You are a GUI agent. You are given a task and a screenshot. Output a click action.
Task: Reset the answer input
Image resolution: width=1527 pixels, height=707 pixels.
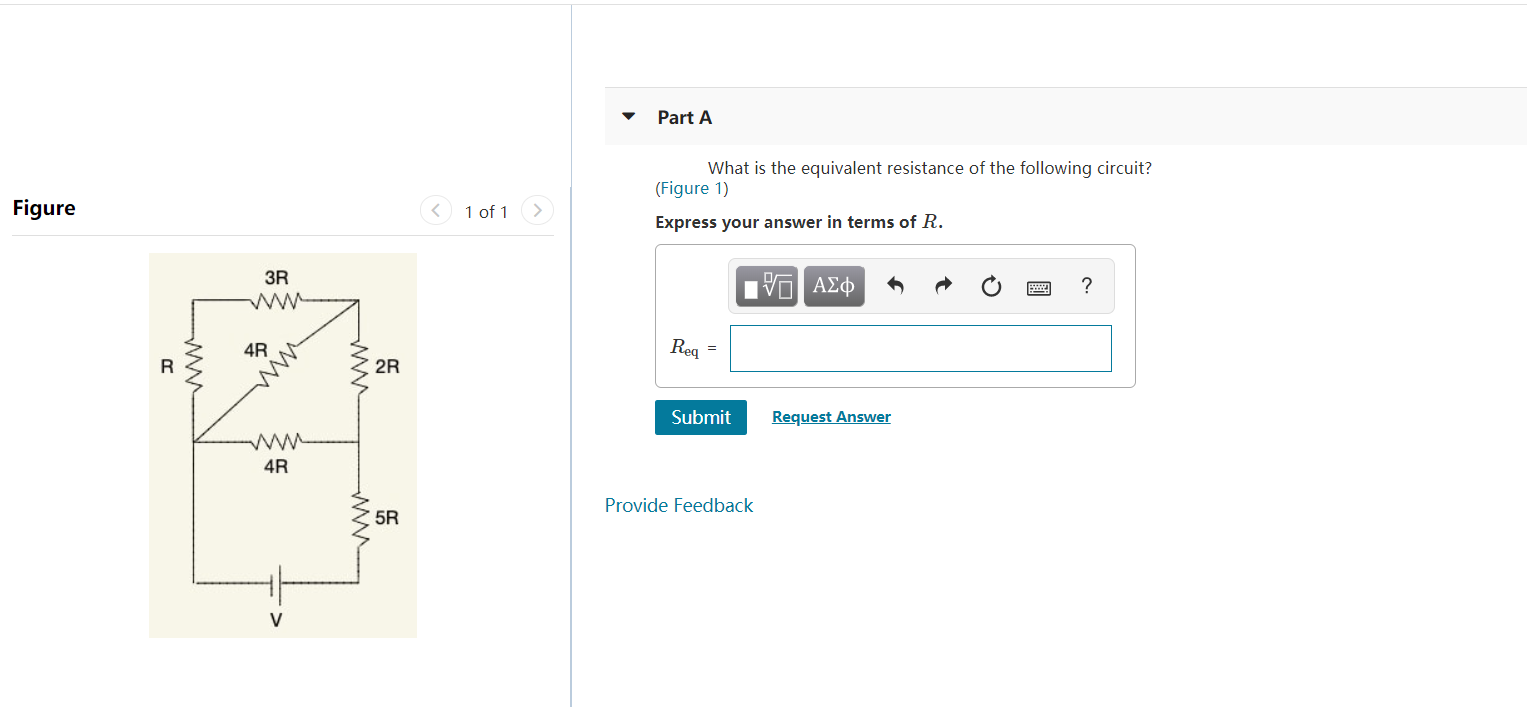(991, 286)
